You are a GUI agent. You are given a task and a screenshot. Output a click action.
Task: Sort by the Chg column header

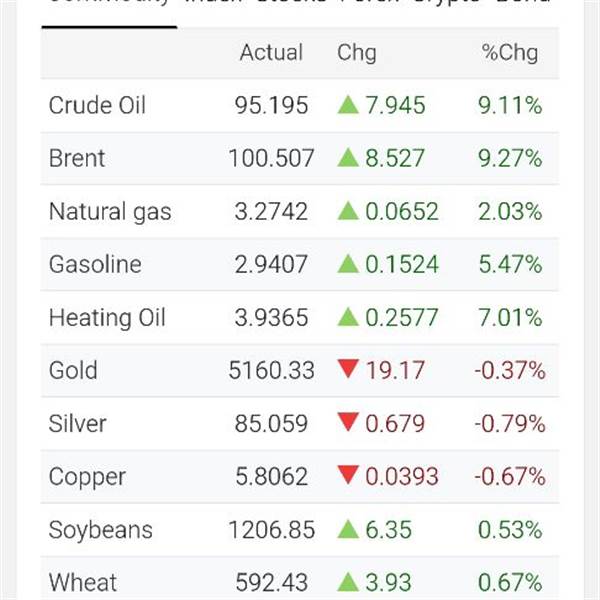click(357, 53)
